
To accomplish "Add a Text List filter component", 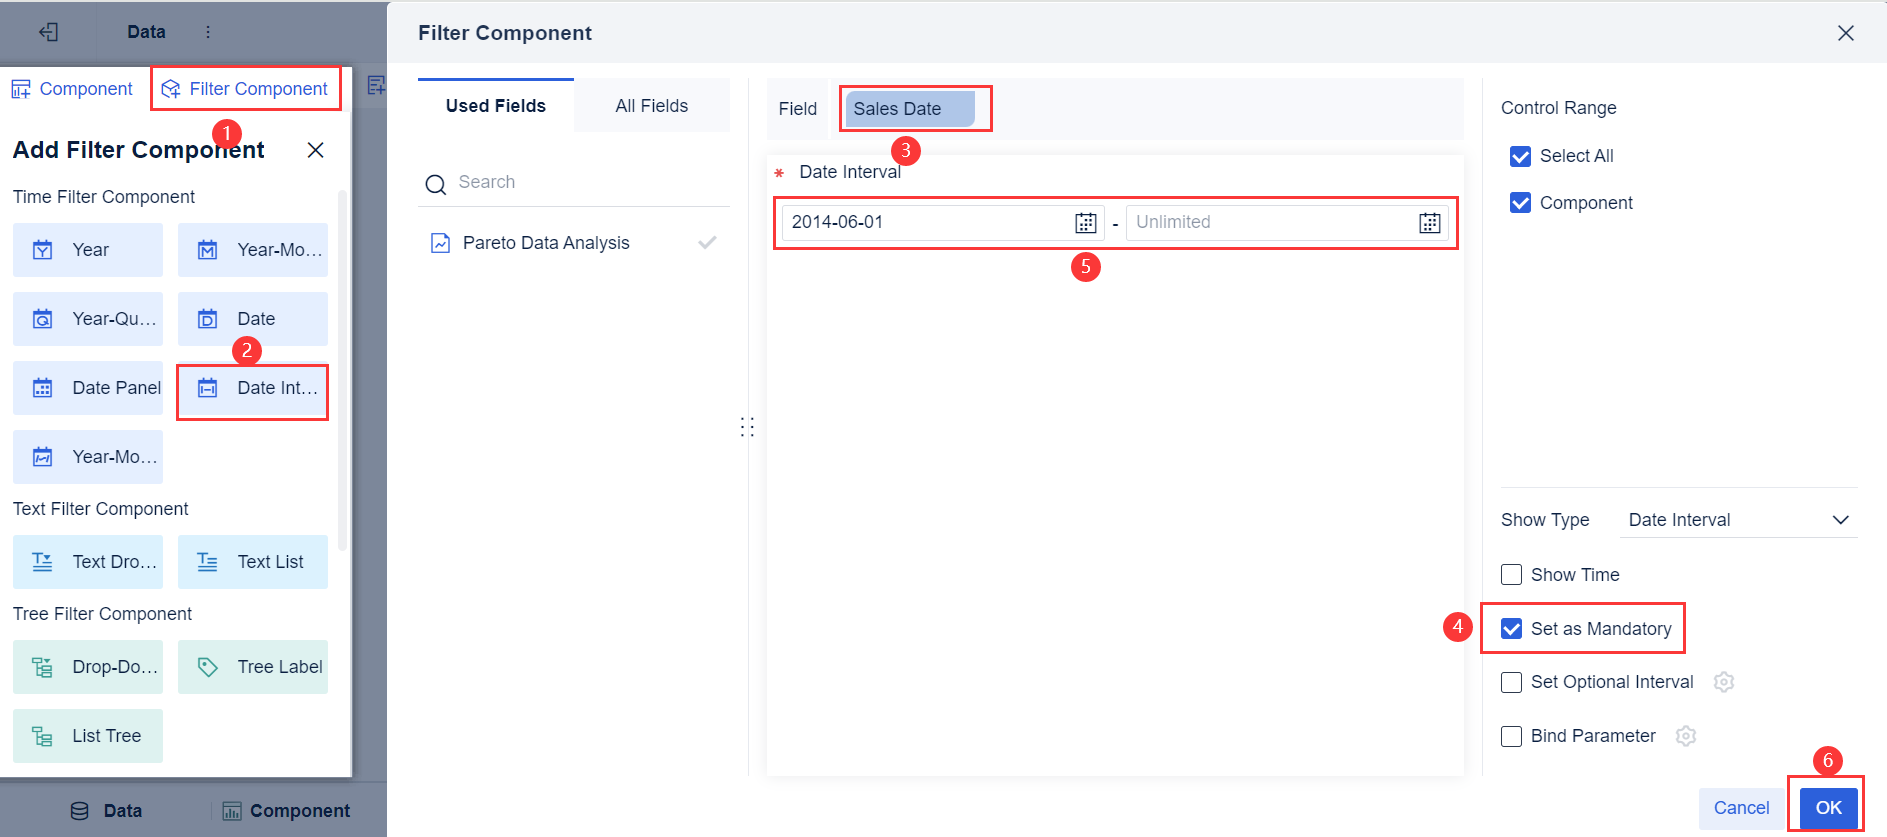I will pos(253,562).
